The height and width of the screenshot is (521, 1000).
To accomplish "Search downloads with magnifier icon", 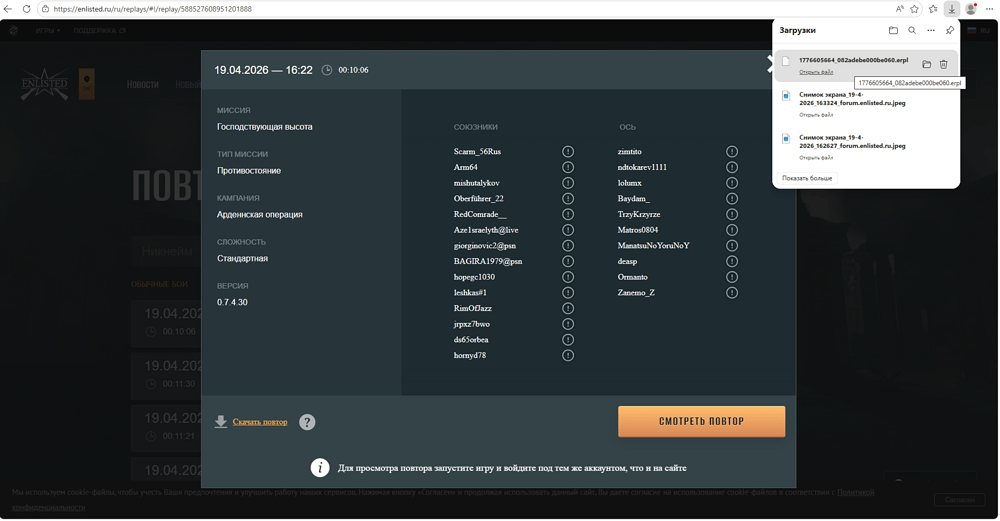I will coord(912,31).
